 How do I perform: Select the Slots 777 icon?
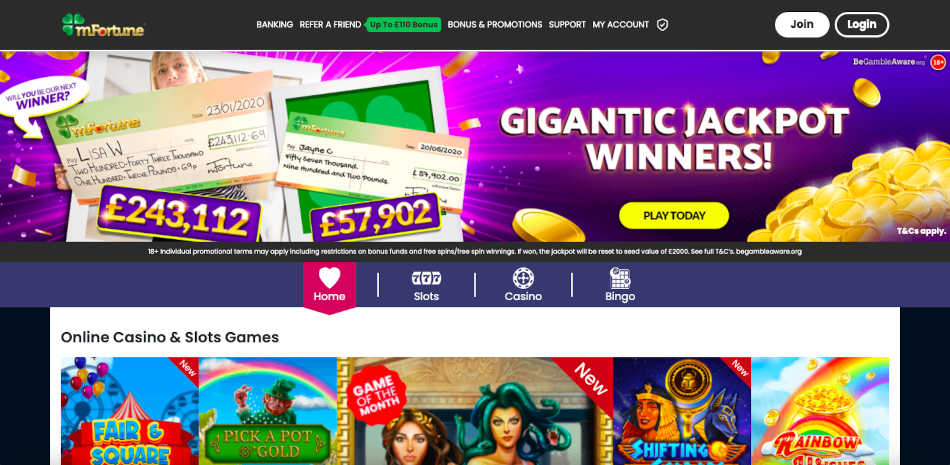click(426, 278)
